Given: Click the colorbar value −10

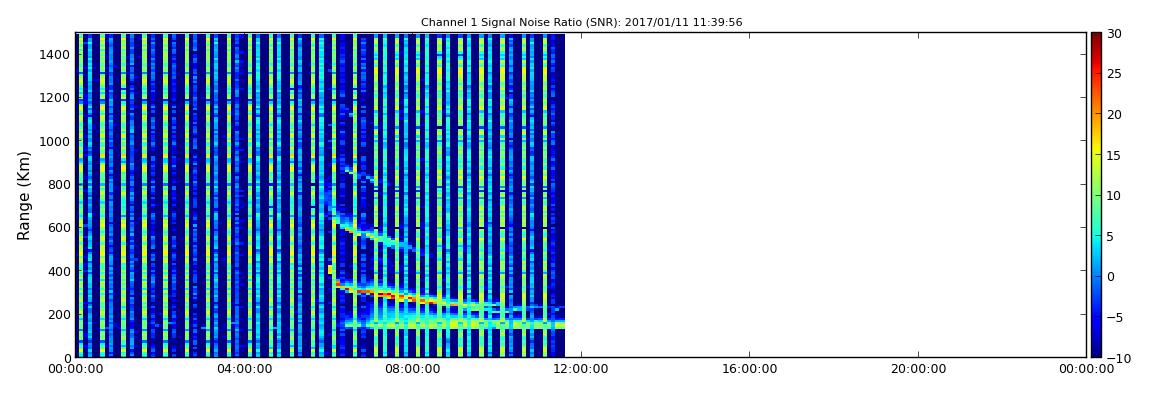Looking at the screenshot, I should pos(1117,357).
